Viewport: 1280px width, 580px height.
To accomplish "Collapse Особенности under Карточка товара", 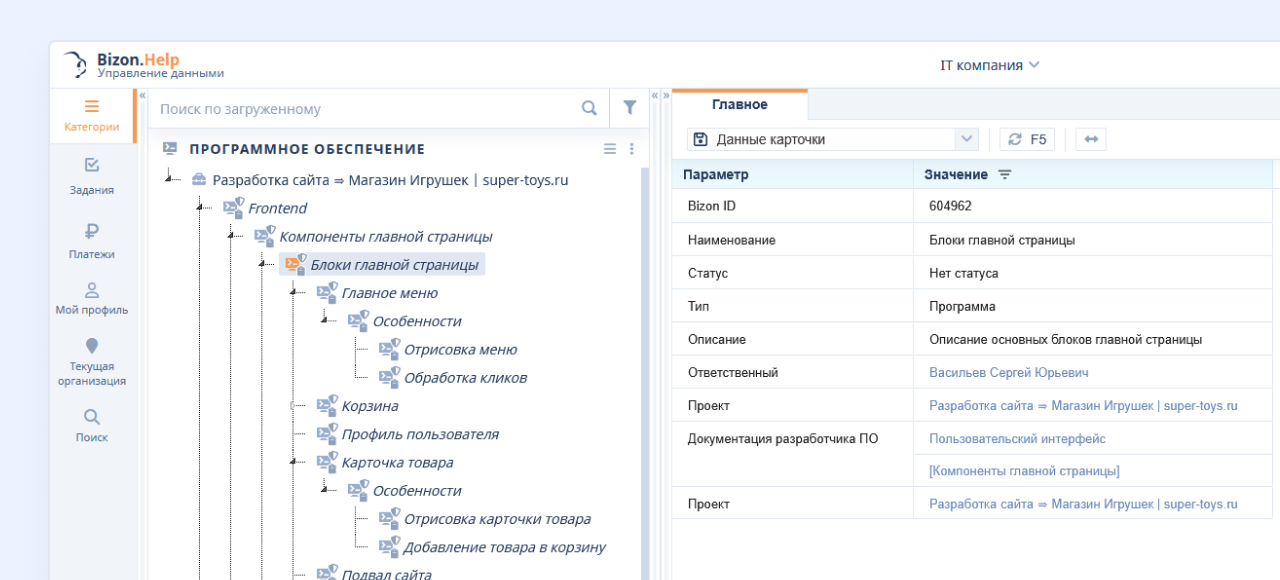I will [x=325, y=490].
